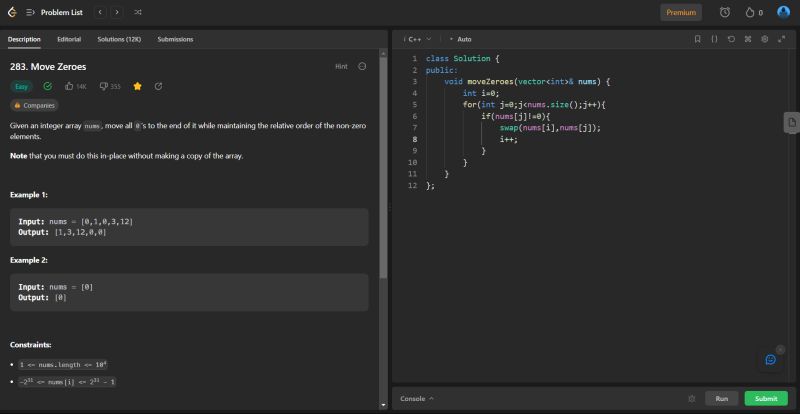Viewport: 800px width, 414px height.
Task: Click the solved green checkmark icon
Action: 47,87
